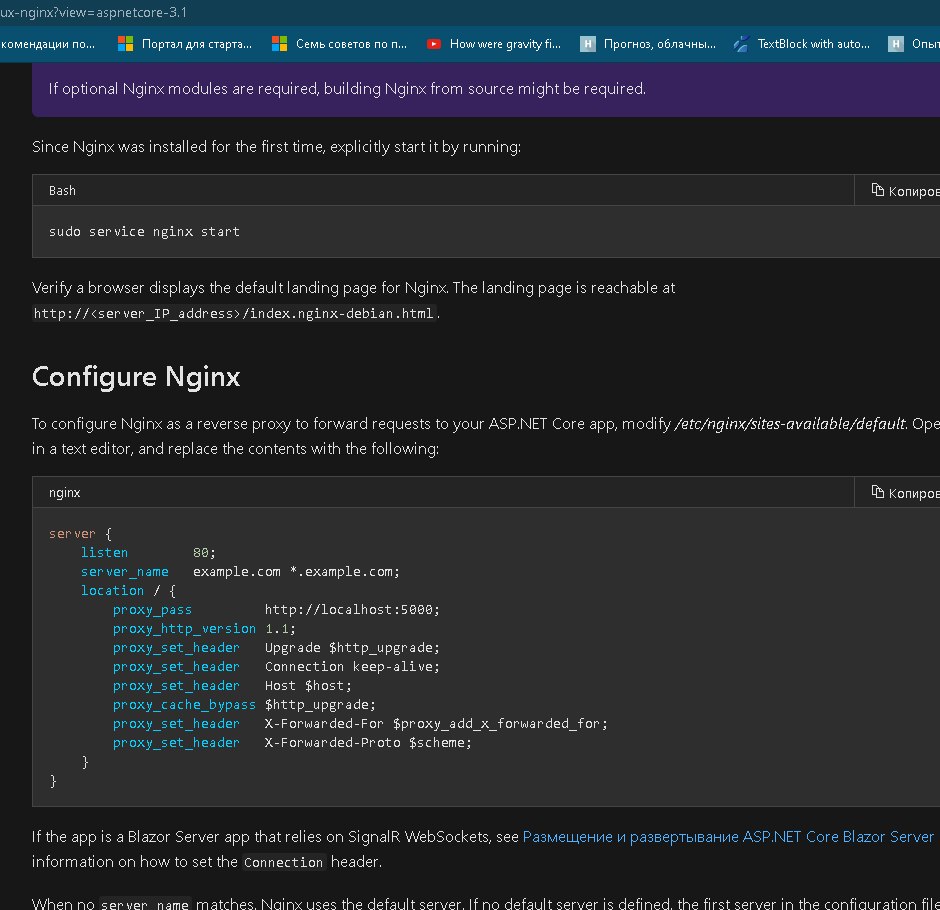Click the 'http://<server_IP_address>/index.nginx-debian.html' inline code
The image size is (940, 910).
point(234,314)
